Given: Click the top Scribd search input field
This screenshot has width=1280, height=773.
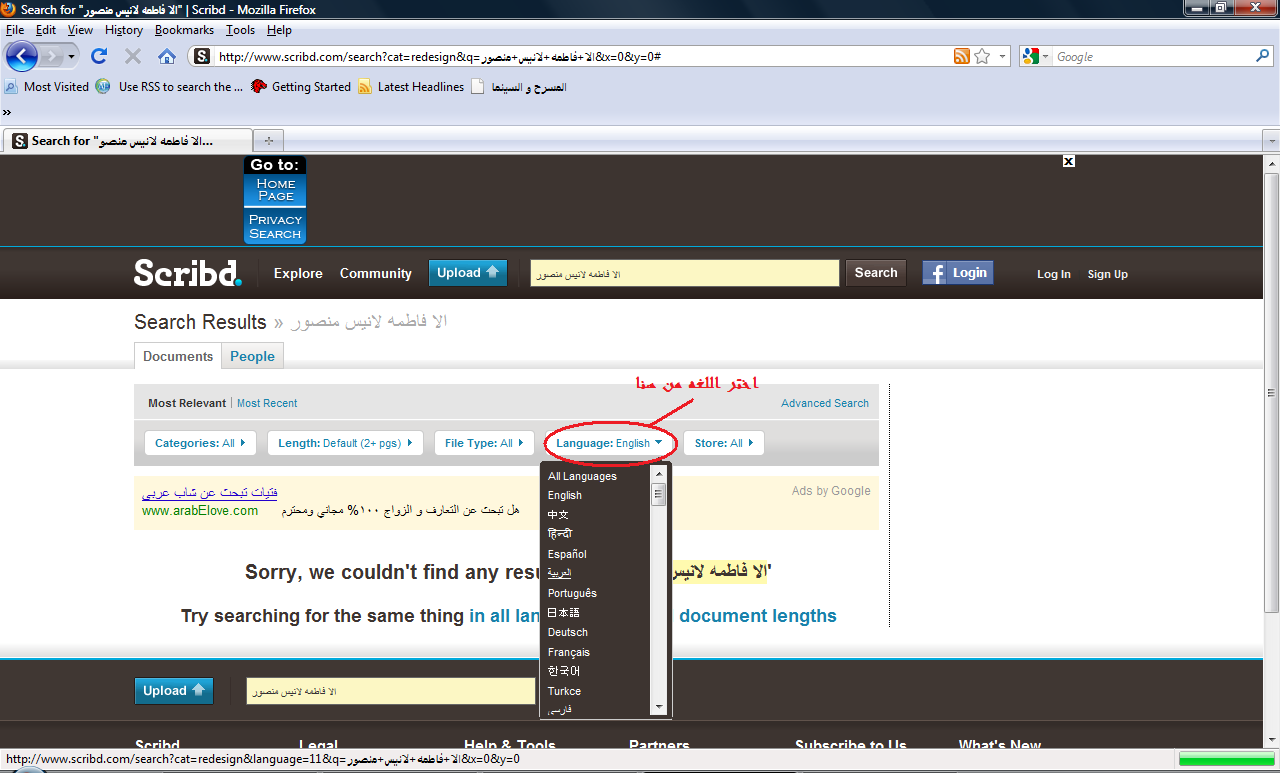Looking at the screenshot, I should point(685,273).
